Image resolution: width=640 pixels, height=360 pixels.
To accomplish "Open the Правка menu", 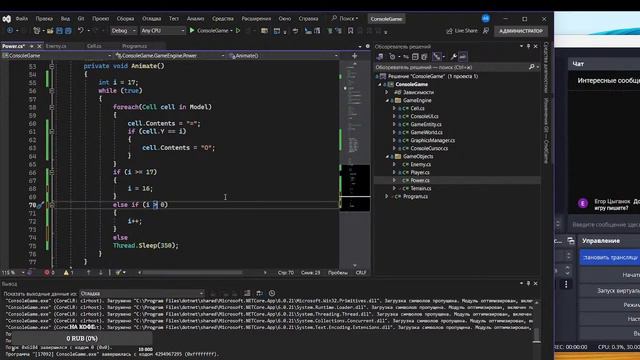I will (x=44, y=19).
